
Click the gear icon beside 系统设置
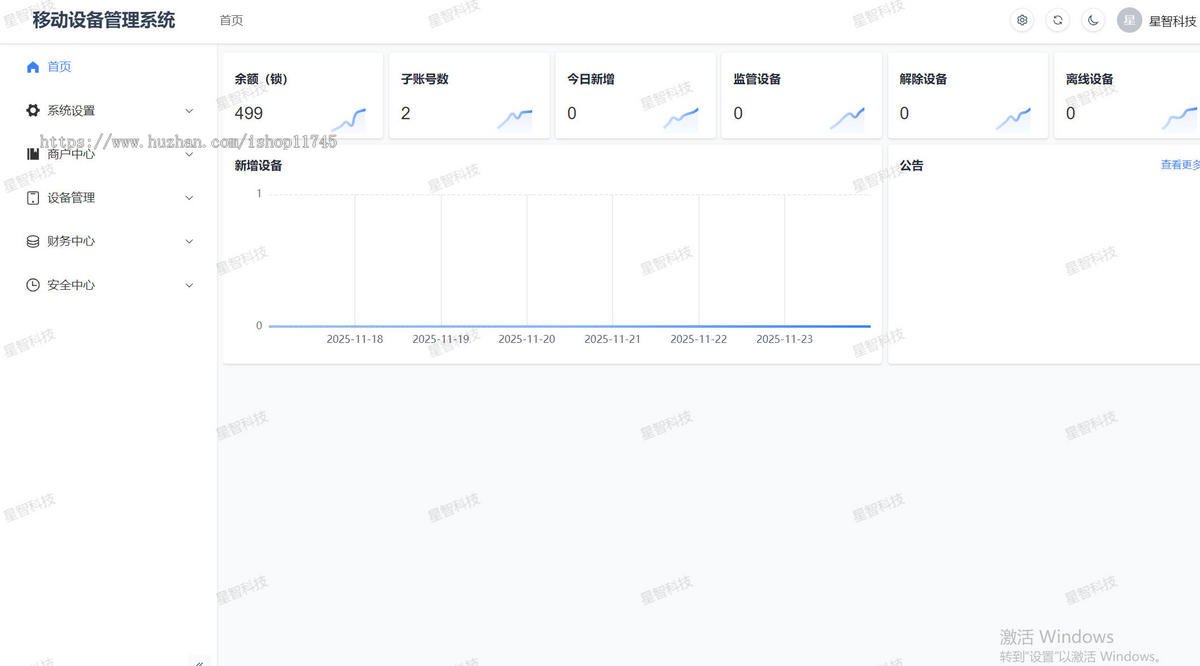33,111
